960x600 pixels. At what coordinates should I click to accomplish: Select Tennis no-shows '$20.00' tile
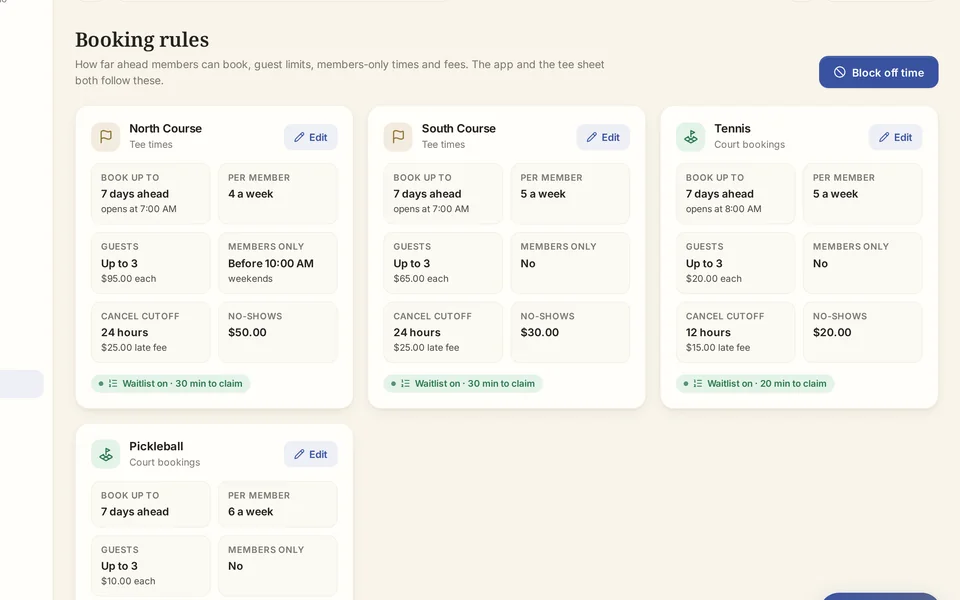tap(863, 332)
